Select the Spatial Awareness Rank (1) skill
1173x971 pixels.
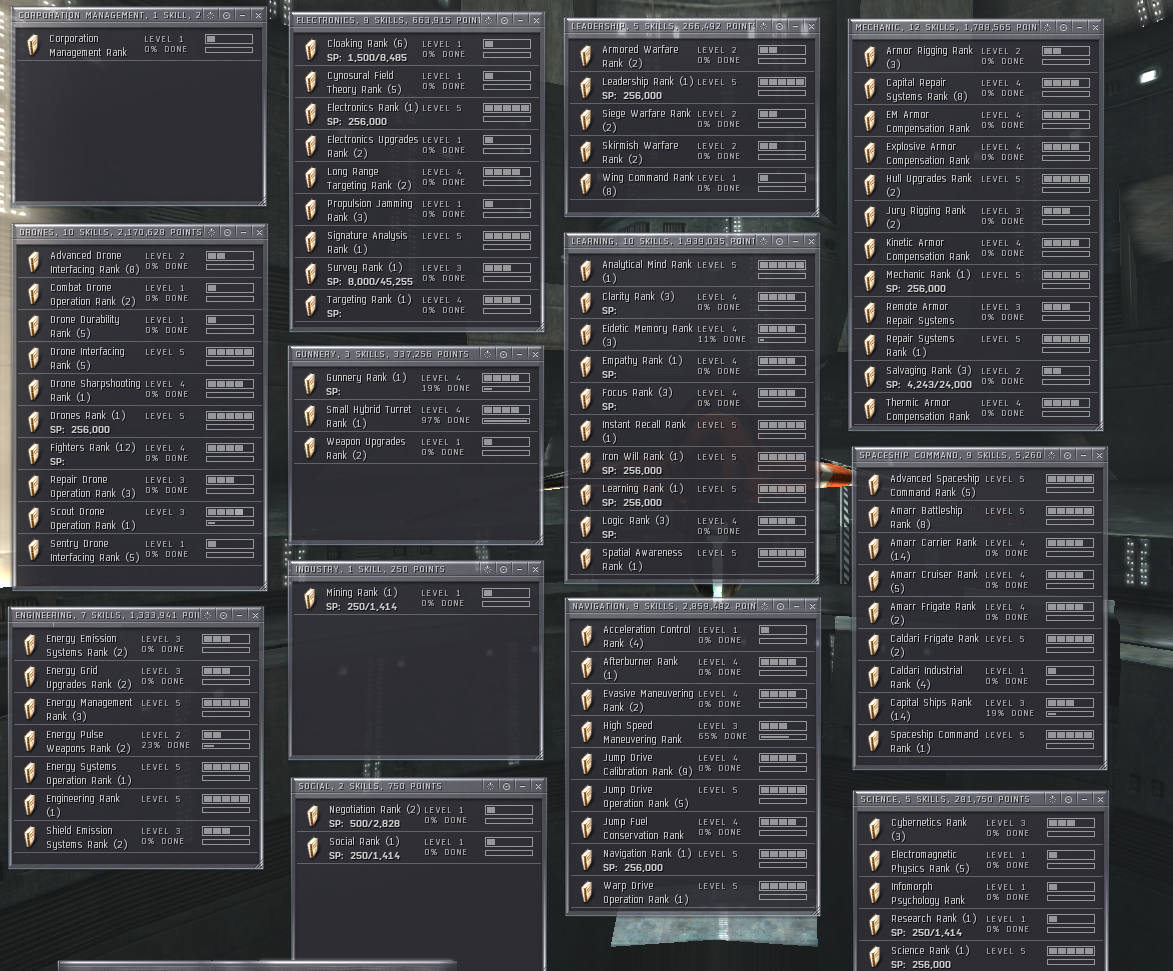[692, 560]
